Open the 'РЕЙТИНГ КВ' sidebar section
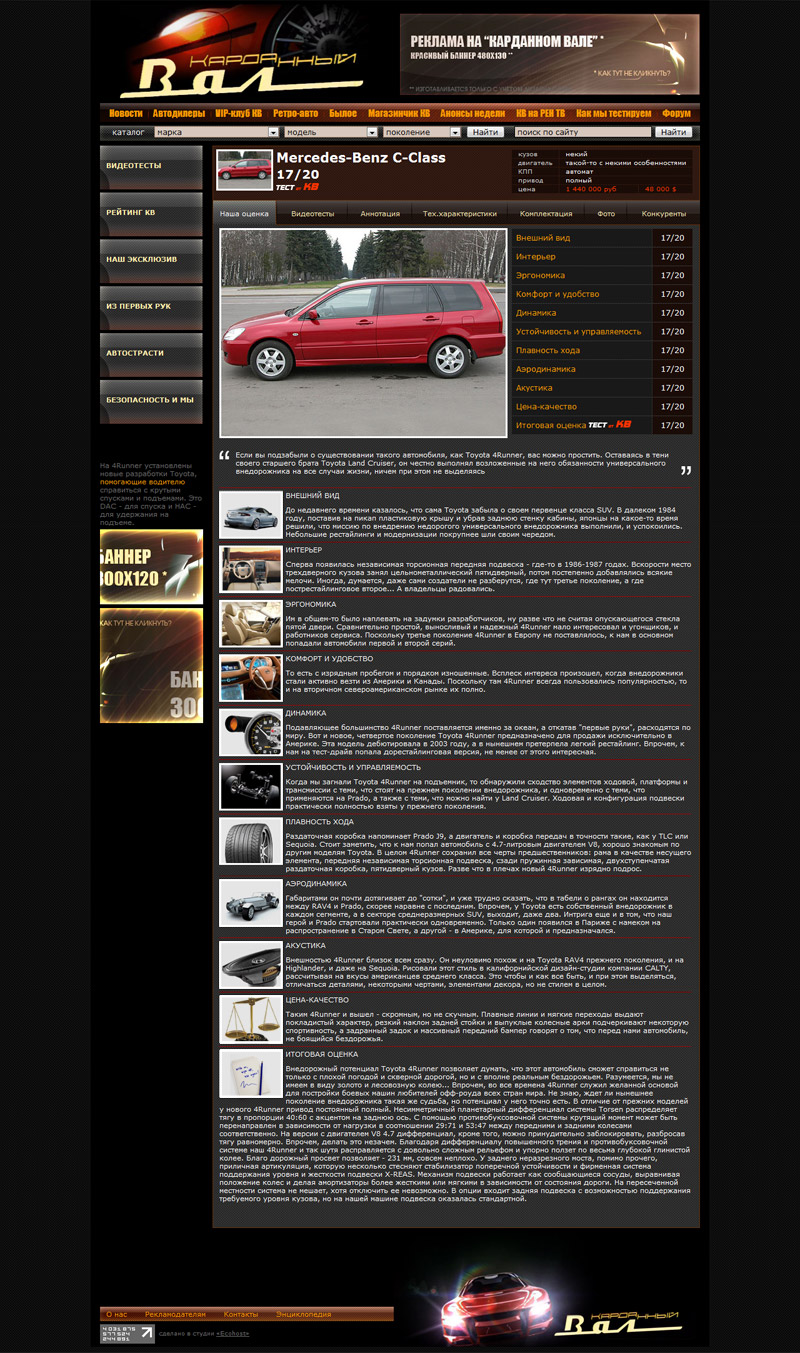The image size is (800, 1353). click(151, 214)
